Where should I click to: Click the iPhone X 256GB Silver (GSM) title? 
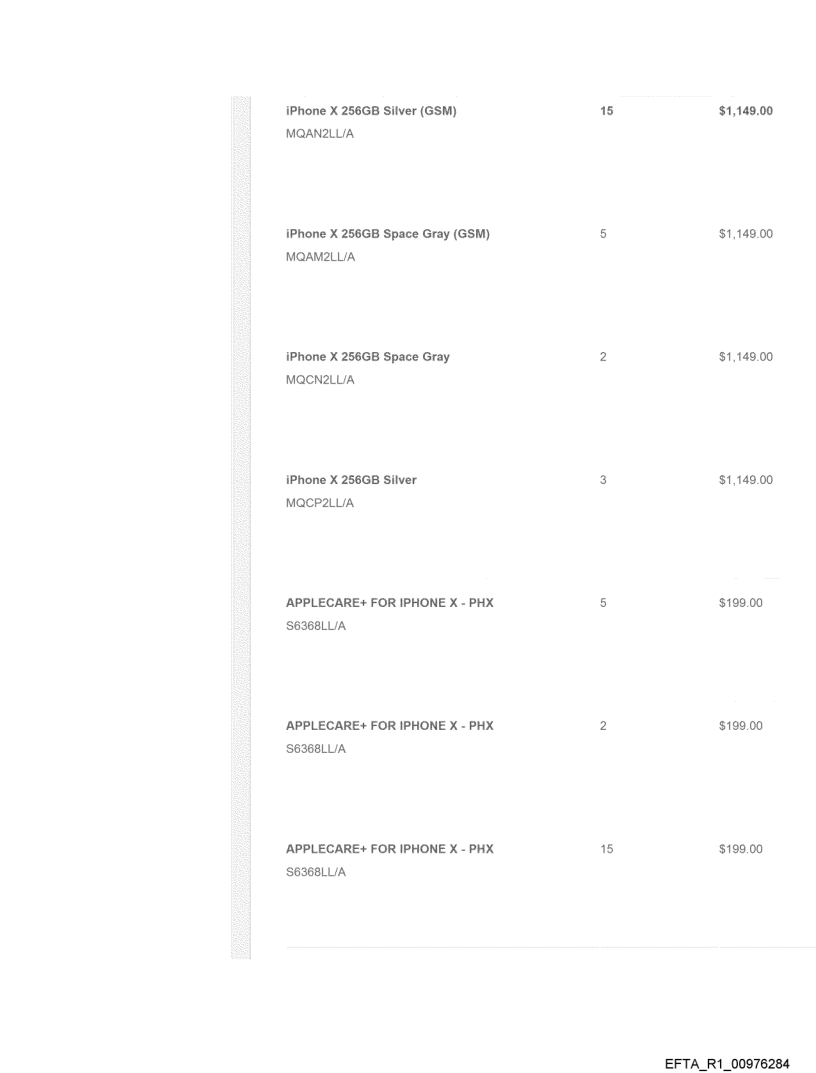[371, 111]
